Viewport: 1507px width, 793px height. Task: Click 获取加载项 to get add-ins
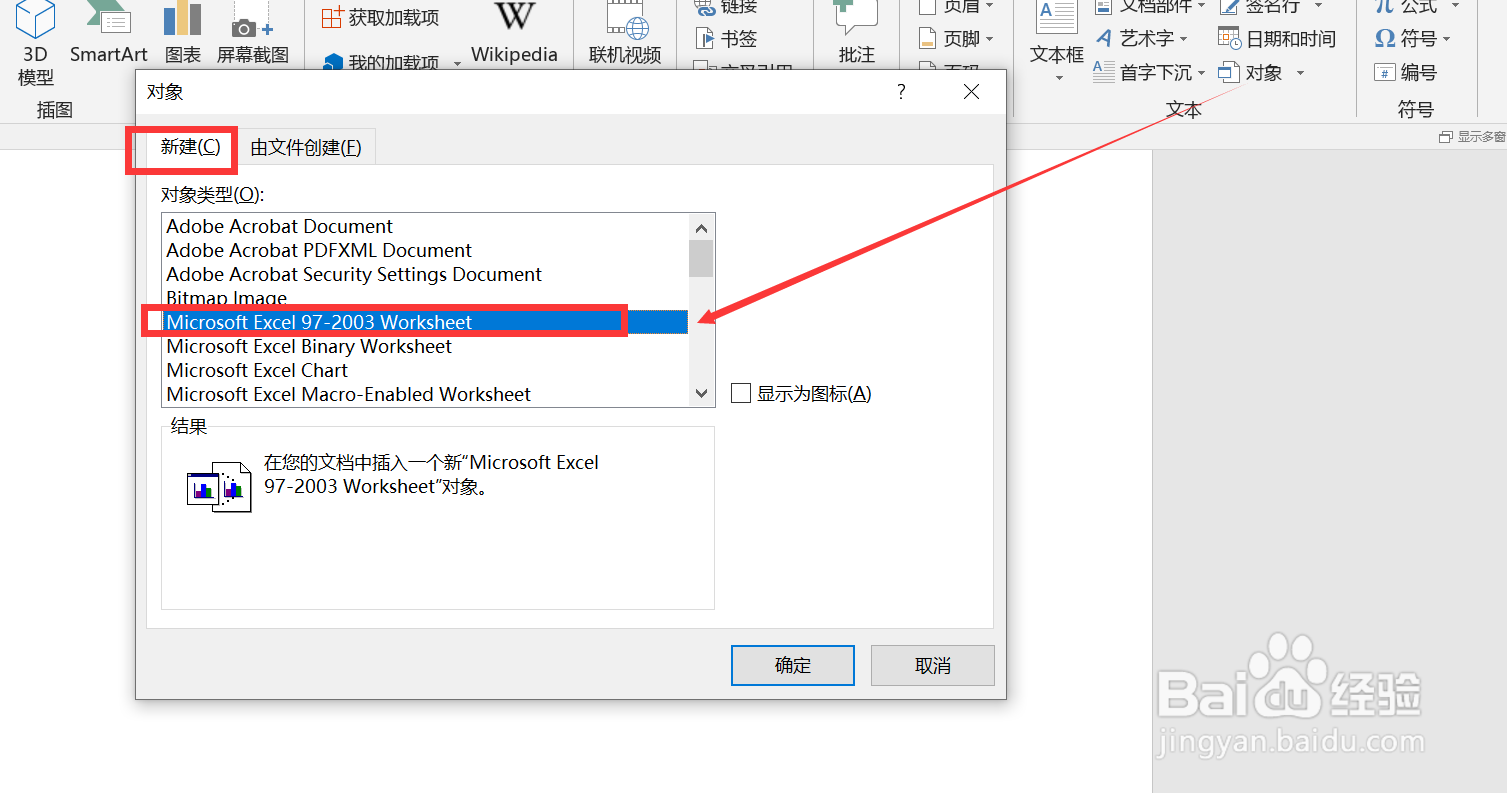[x=381, y=17]
